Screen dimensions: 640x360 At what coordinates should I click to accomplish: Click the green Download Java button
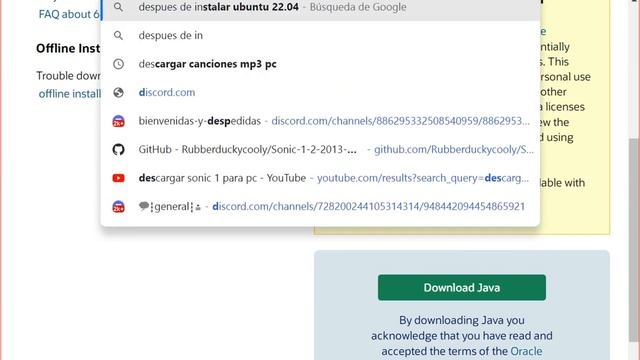[462, 288]
